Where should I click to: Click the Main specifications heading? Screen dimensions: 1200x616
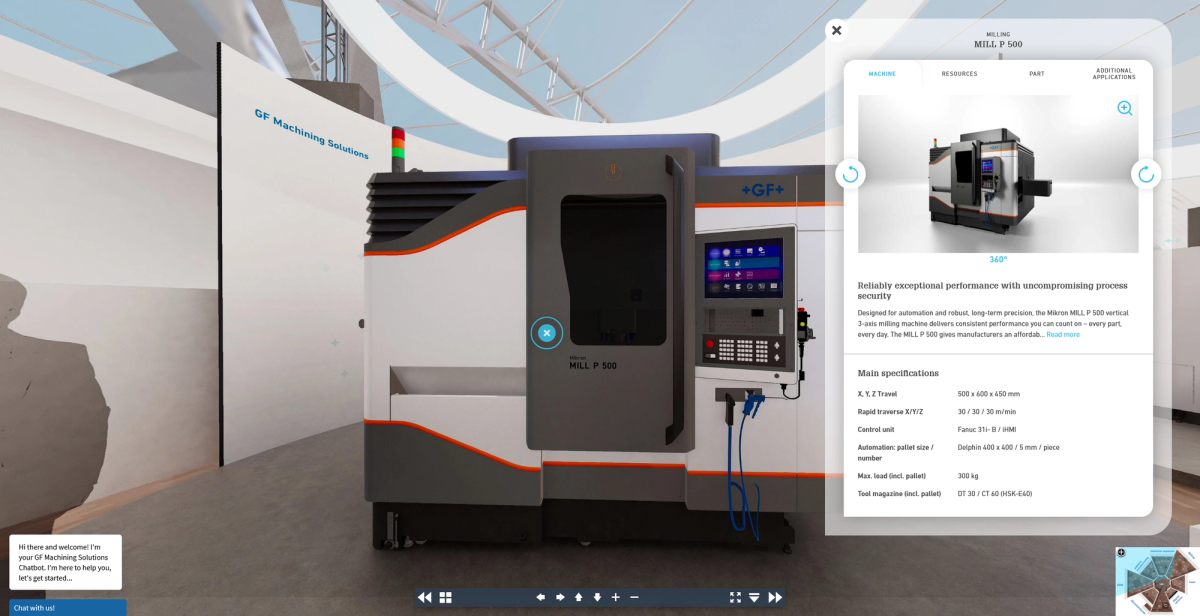(898, 373)
